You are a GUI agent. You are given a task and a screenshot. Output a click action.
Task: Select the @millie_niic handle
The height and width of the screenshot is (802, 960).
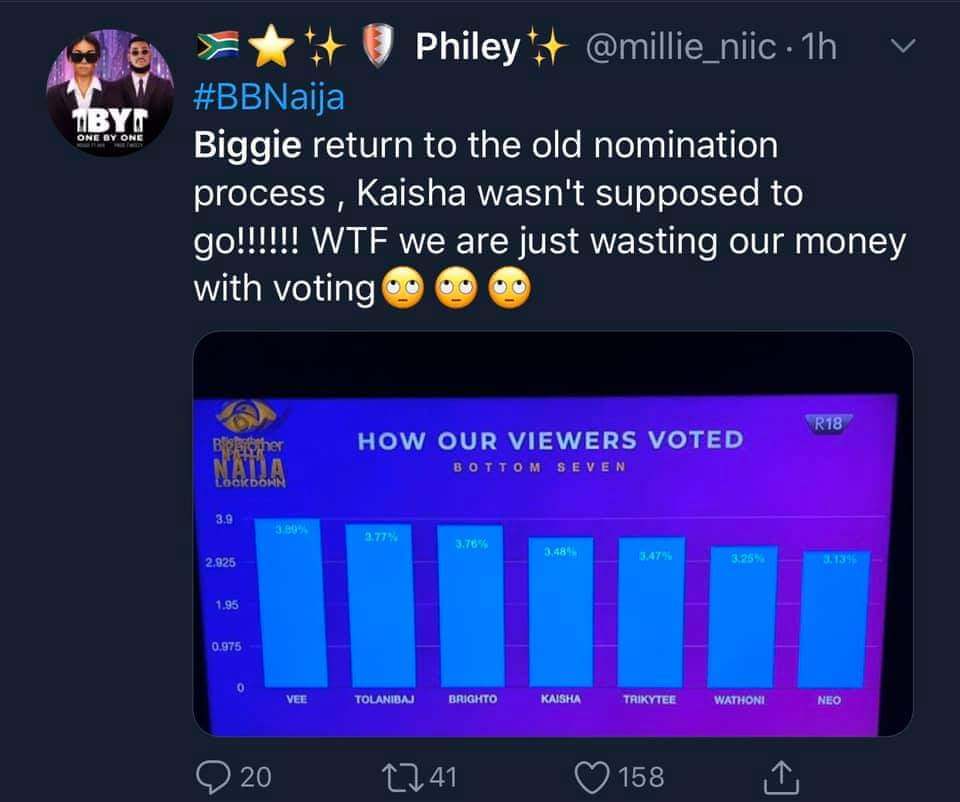(681, 47)
